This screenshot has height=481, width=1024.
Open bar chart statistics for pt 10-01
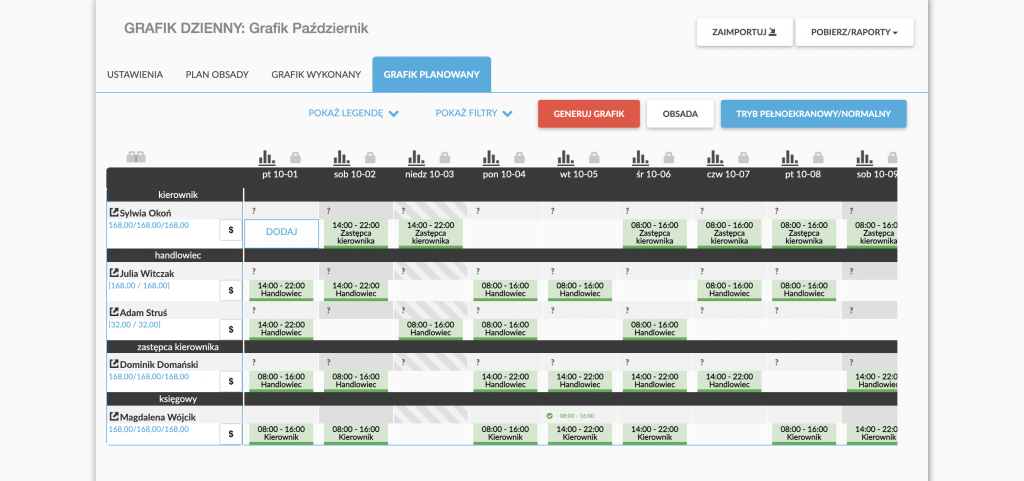click(x=266, y=157)
